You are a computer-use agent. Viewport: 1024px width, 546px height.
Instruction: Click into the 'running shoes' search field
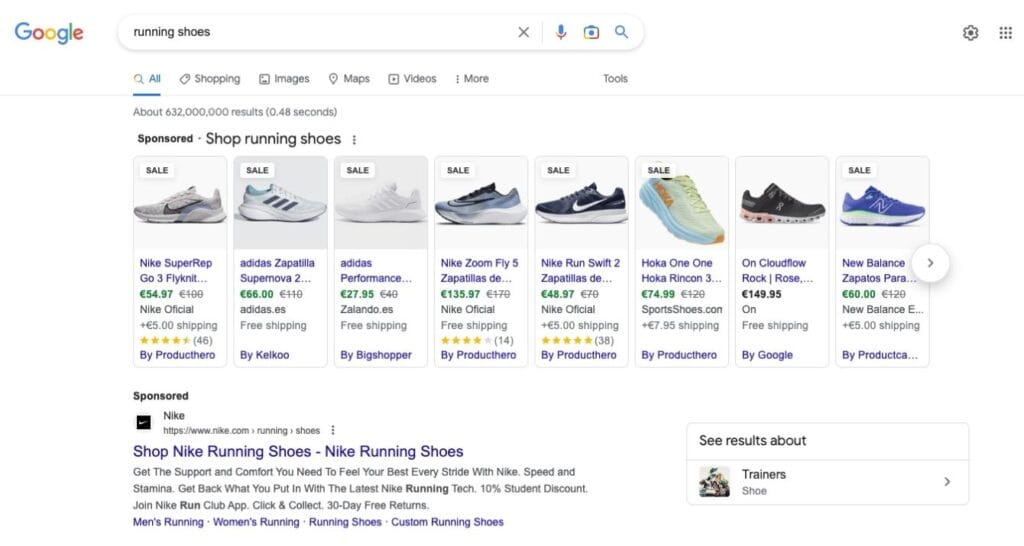point(320,32)
